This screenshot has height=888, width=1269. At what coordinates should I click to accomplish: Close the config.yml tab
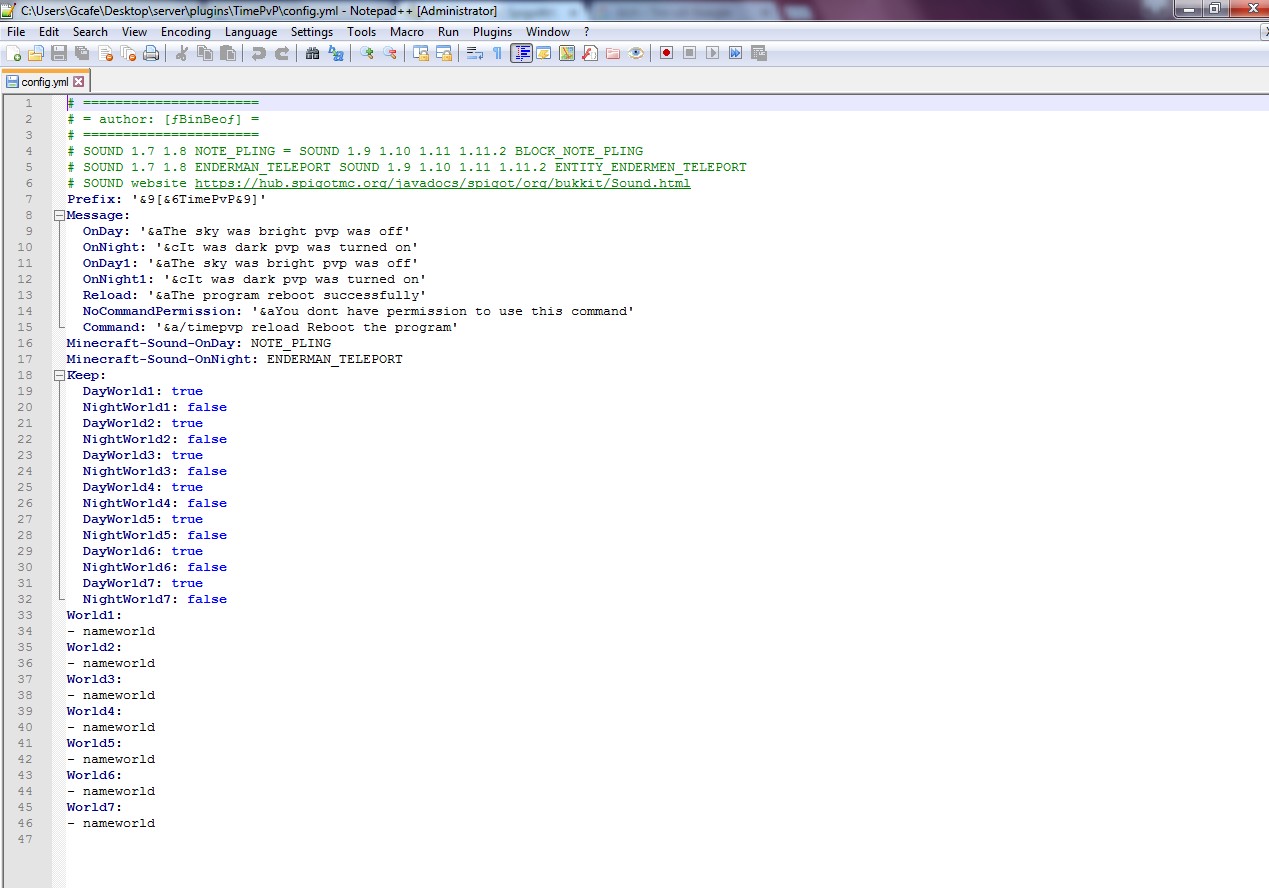(79, 82)
